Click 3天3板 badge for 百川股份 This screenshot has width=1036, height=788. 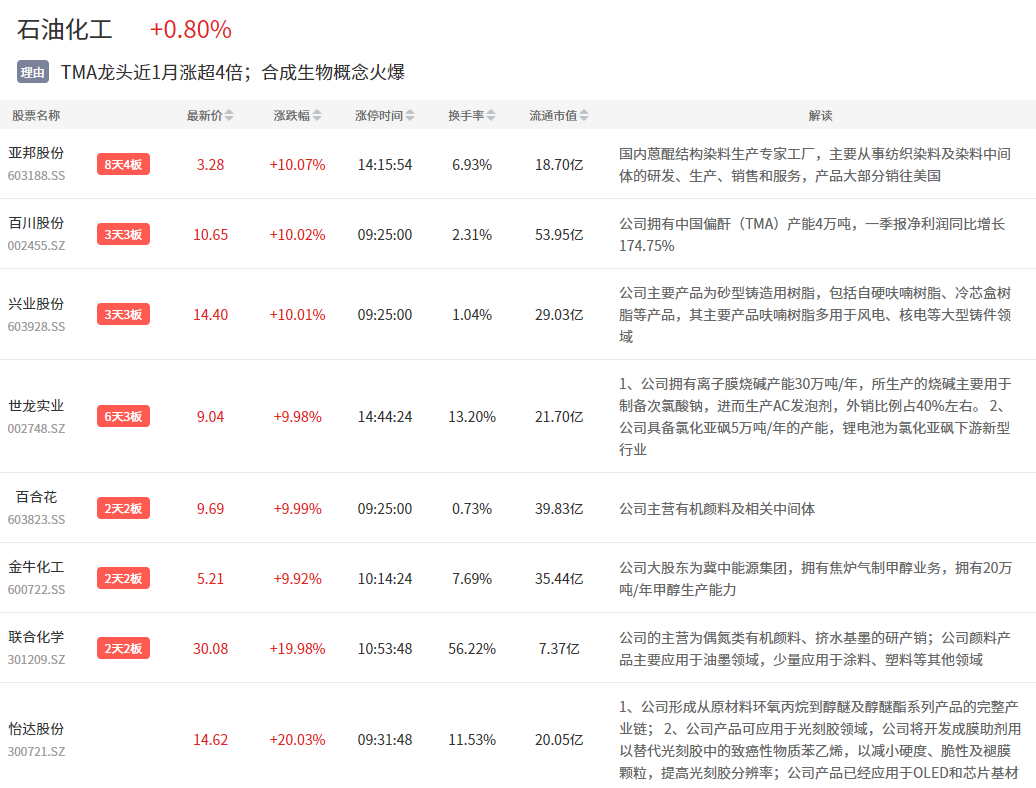coord(124,234)
